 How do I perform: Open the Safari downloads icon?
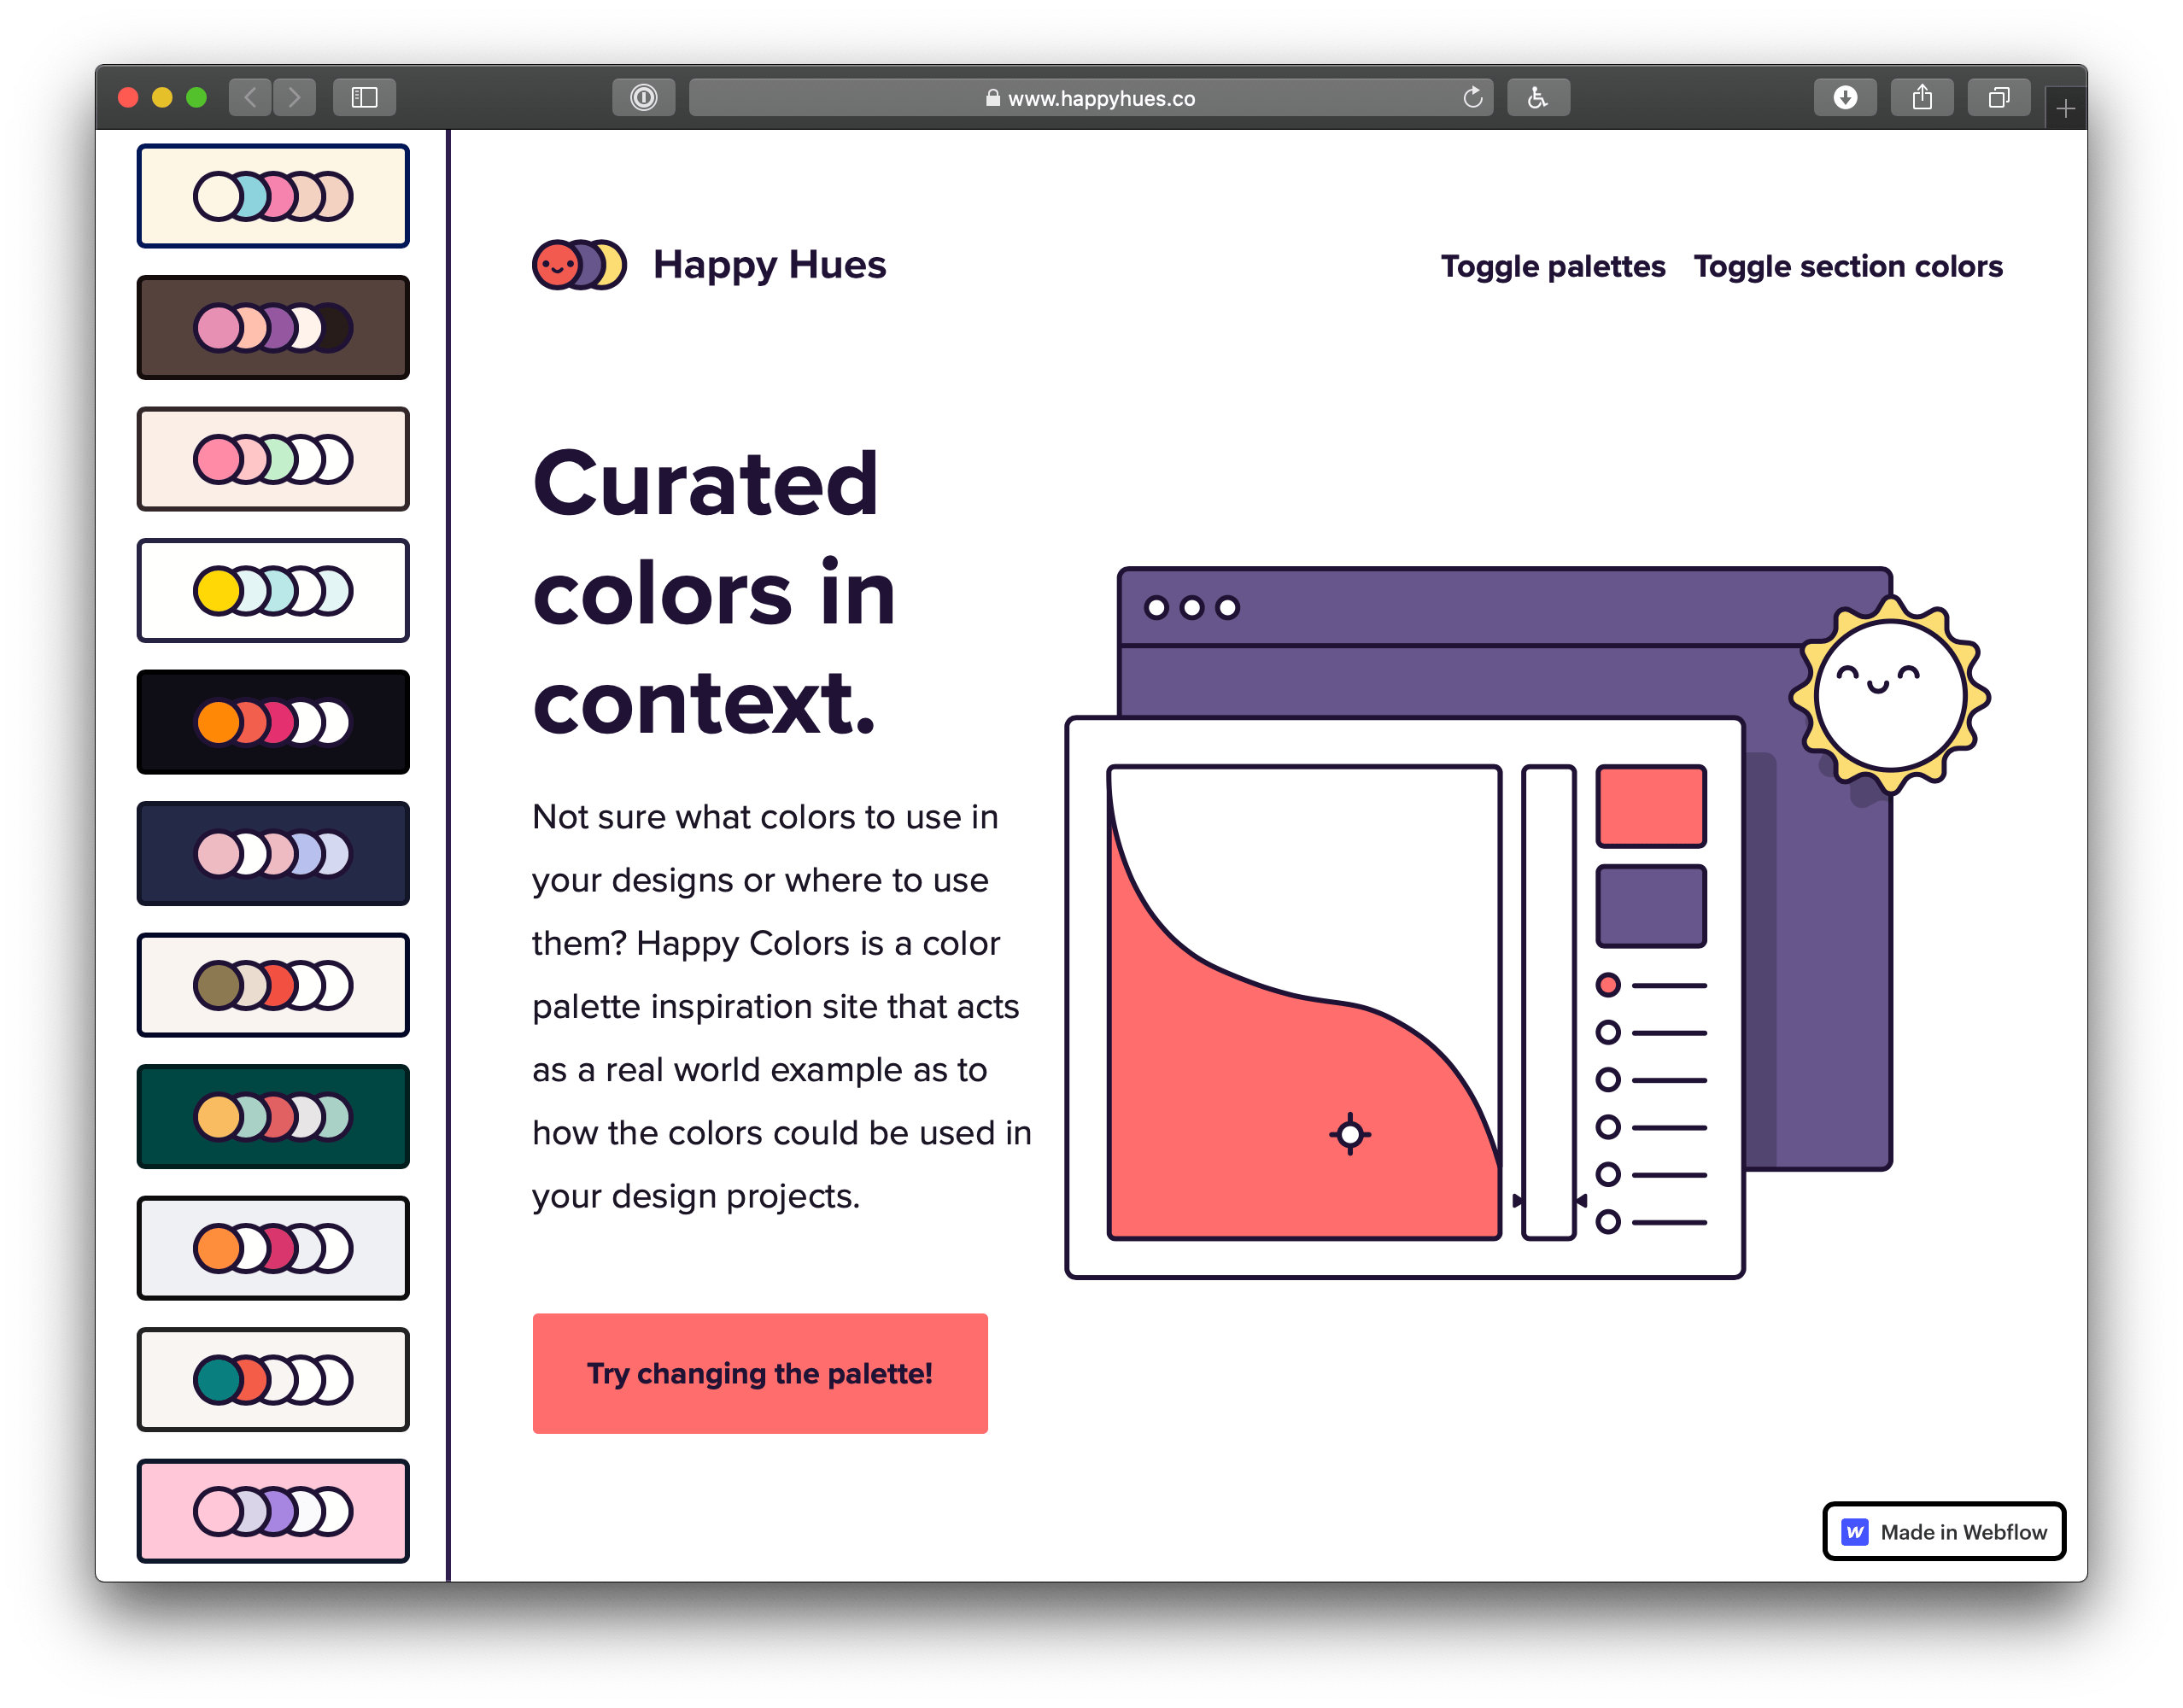pos(1844,97)
